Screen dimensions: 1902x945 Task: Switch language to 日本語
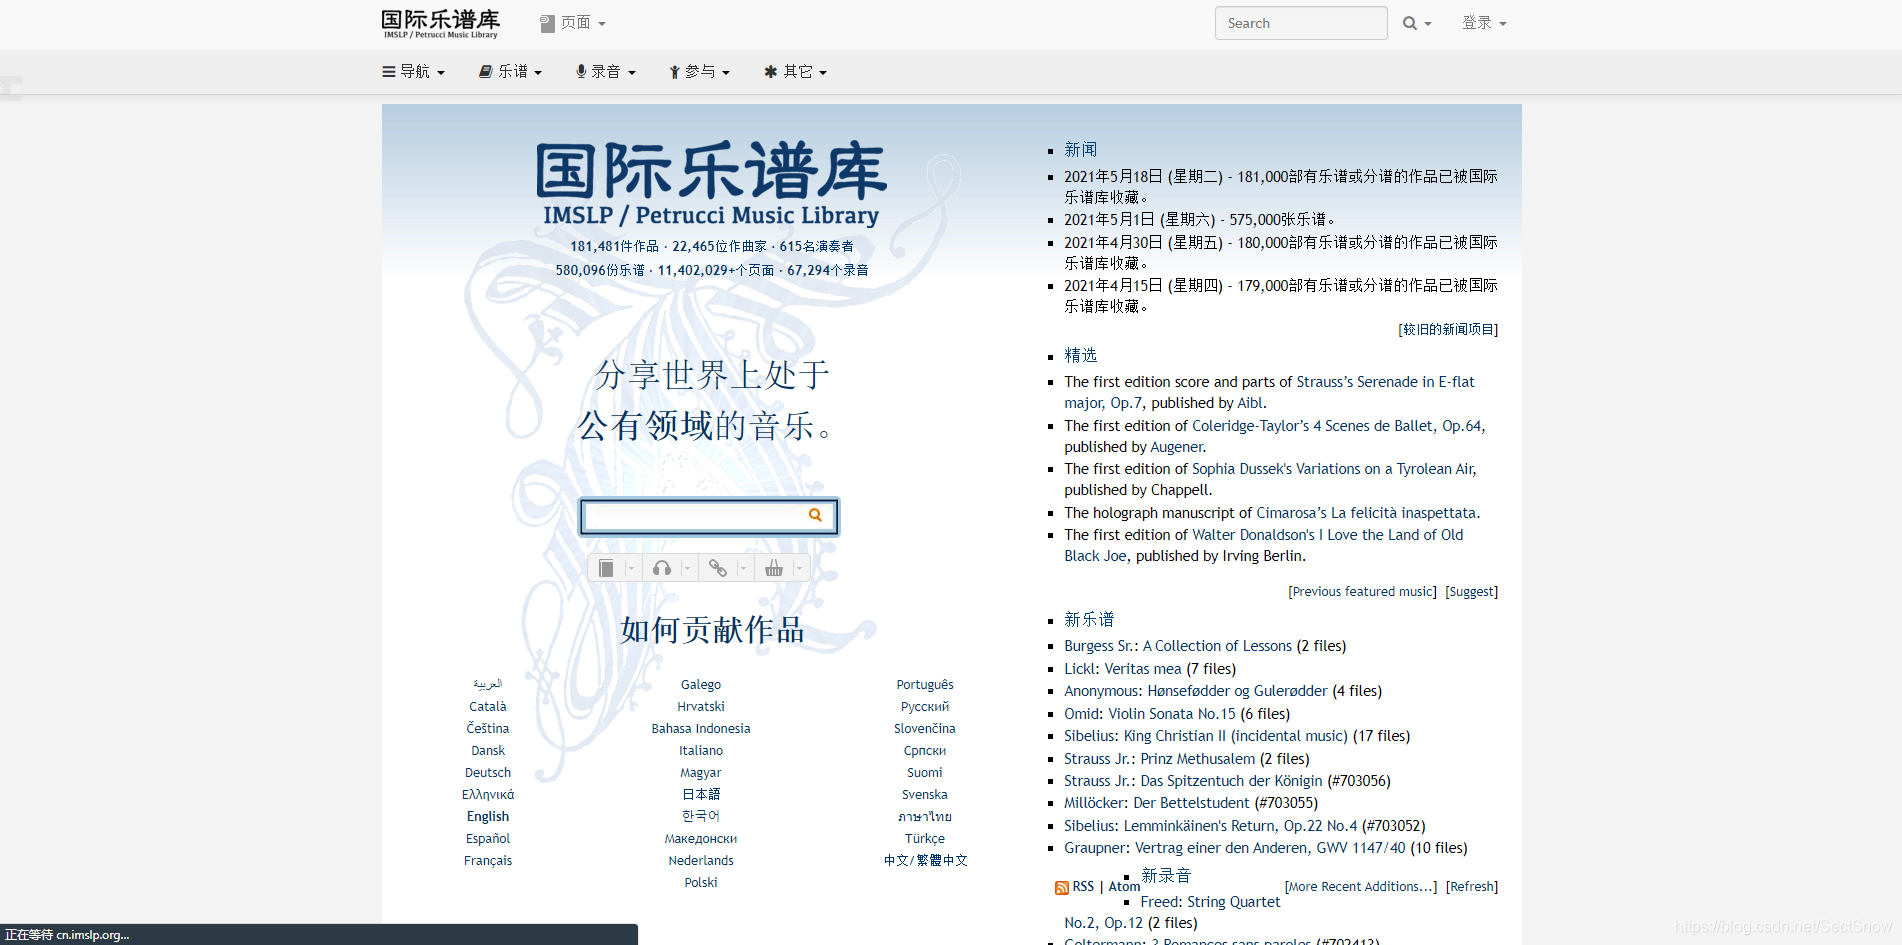(701, 795)
